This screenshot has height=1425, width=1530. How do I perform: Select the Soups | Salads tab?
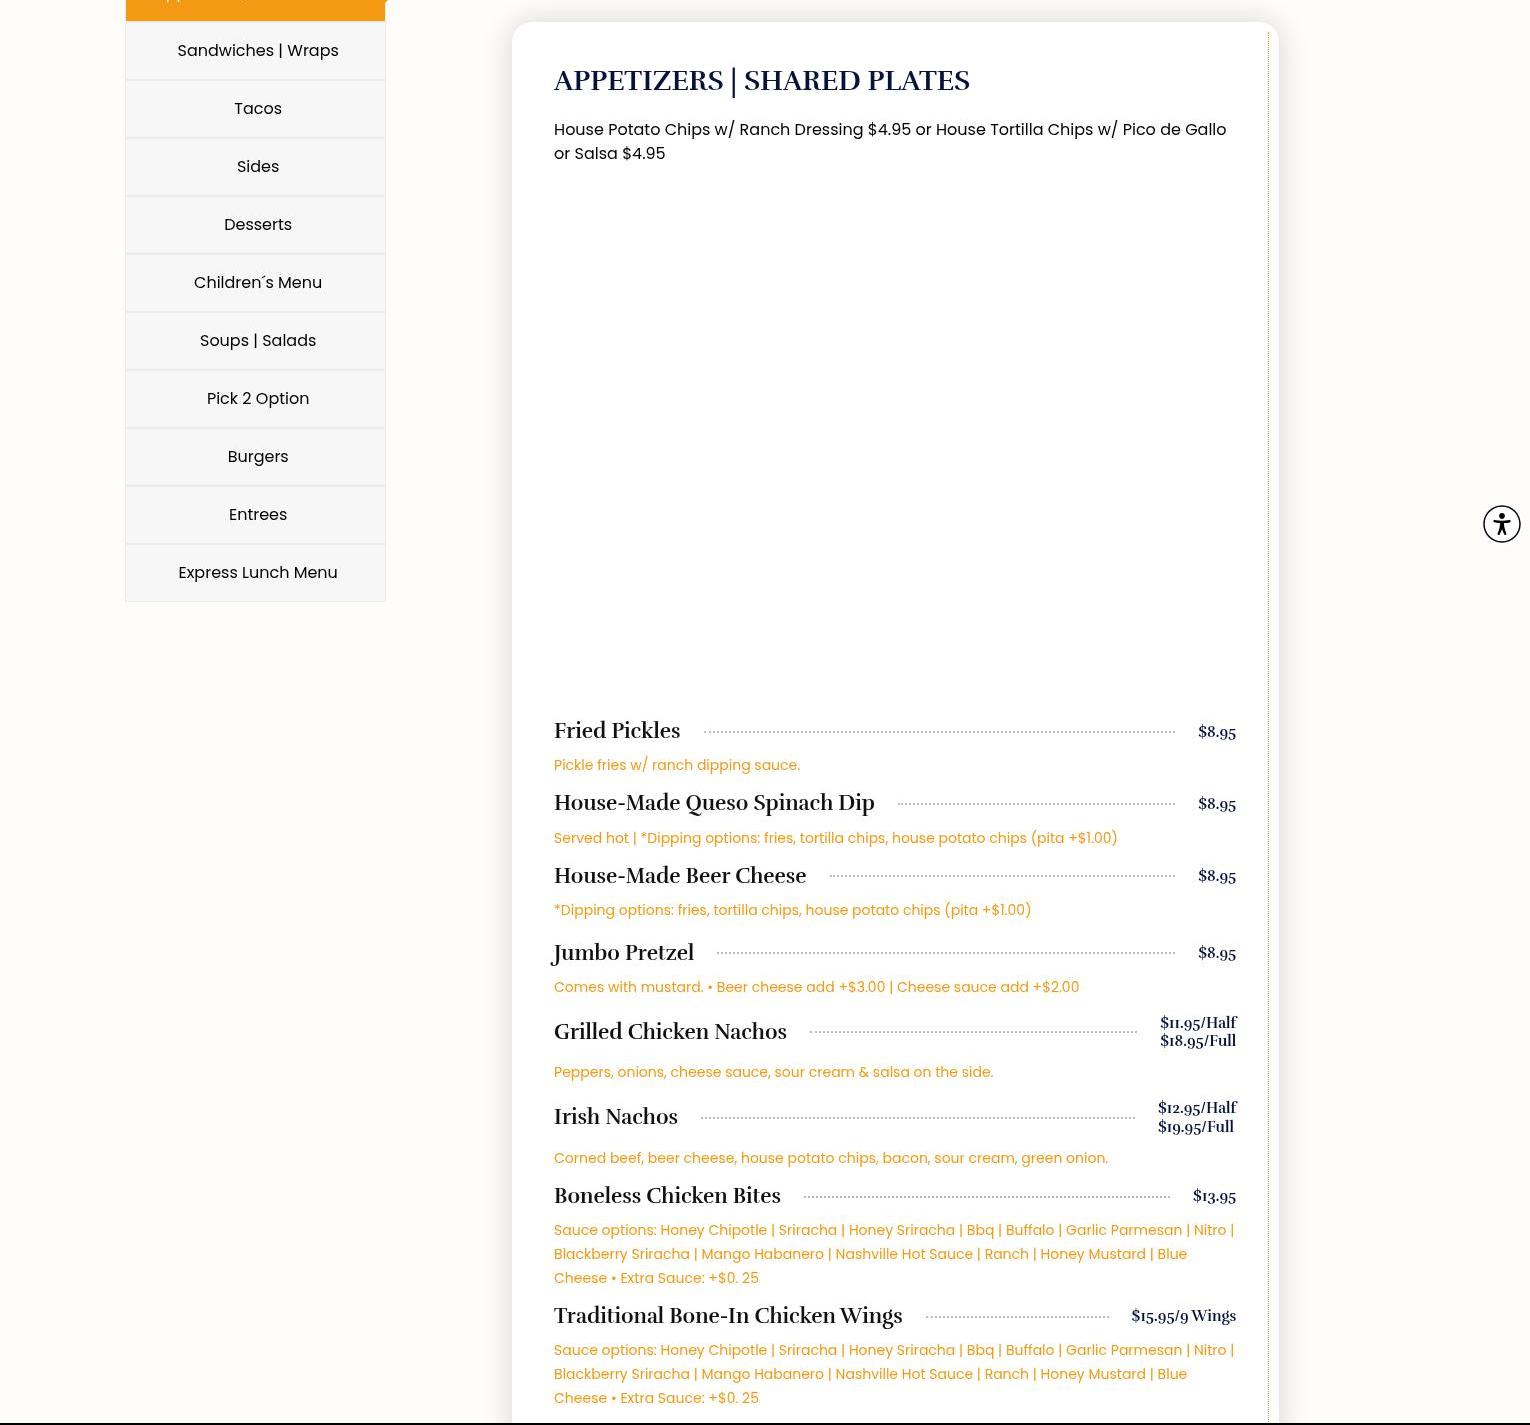click(x=257, y=341)
